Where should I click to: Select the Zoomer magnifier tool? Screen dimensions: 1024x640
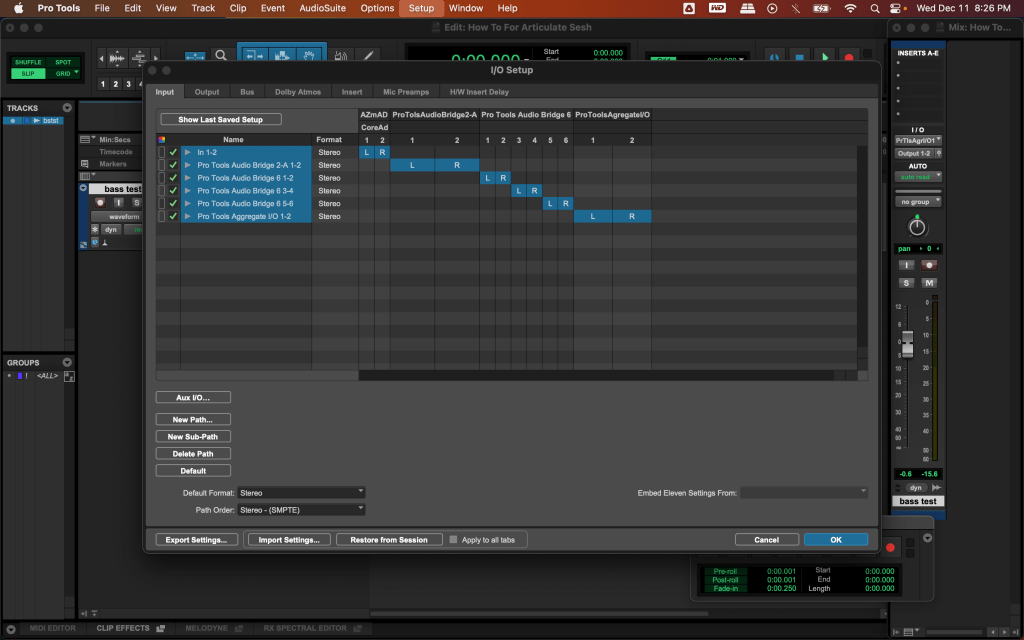point(222,56)
